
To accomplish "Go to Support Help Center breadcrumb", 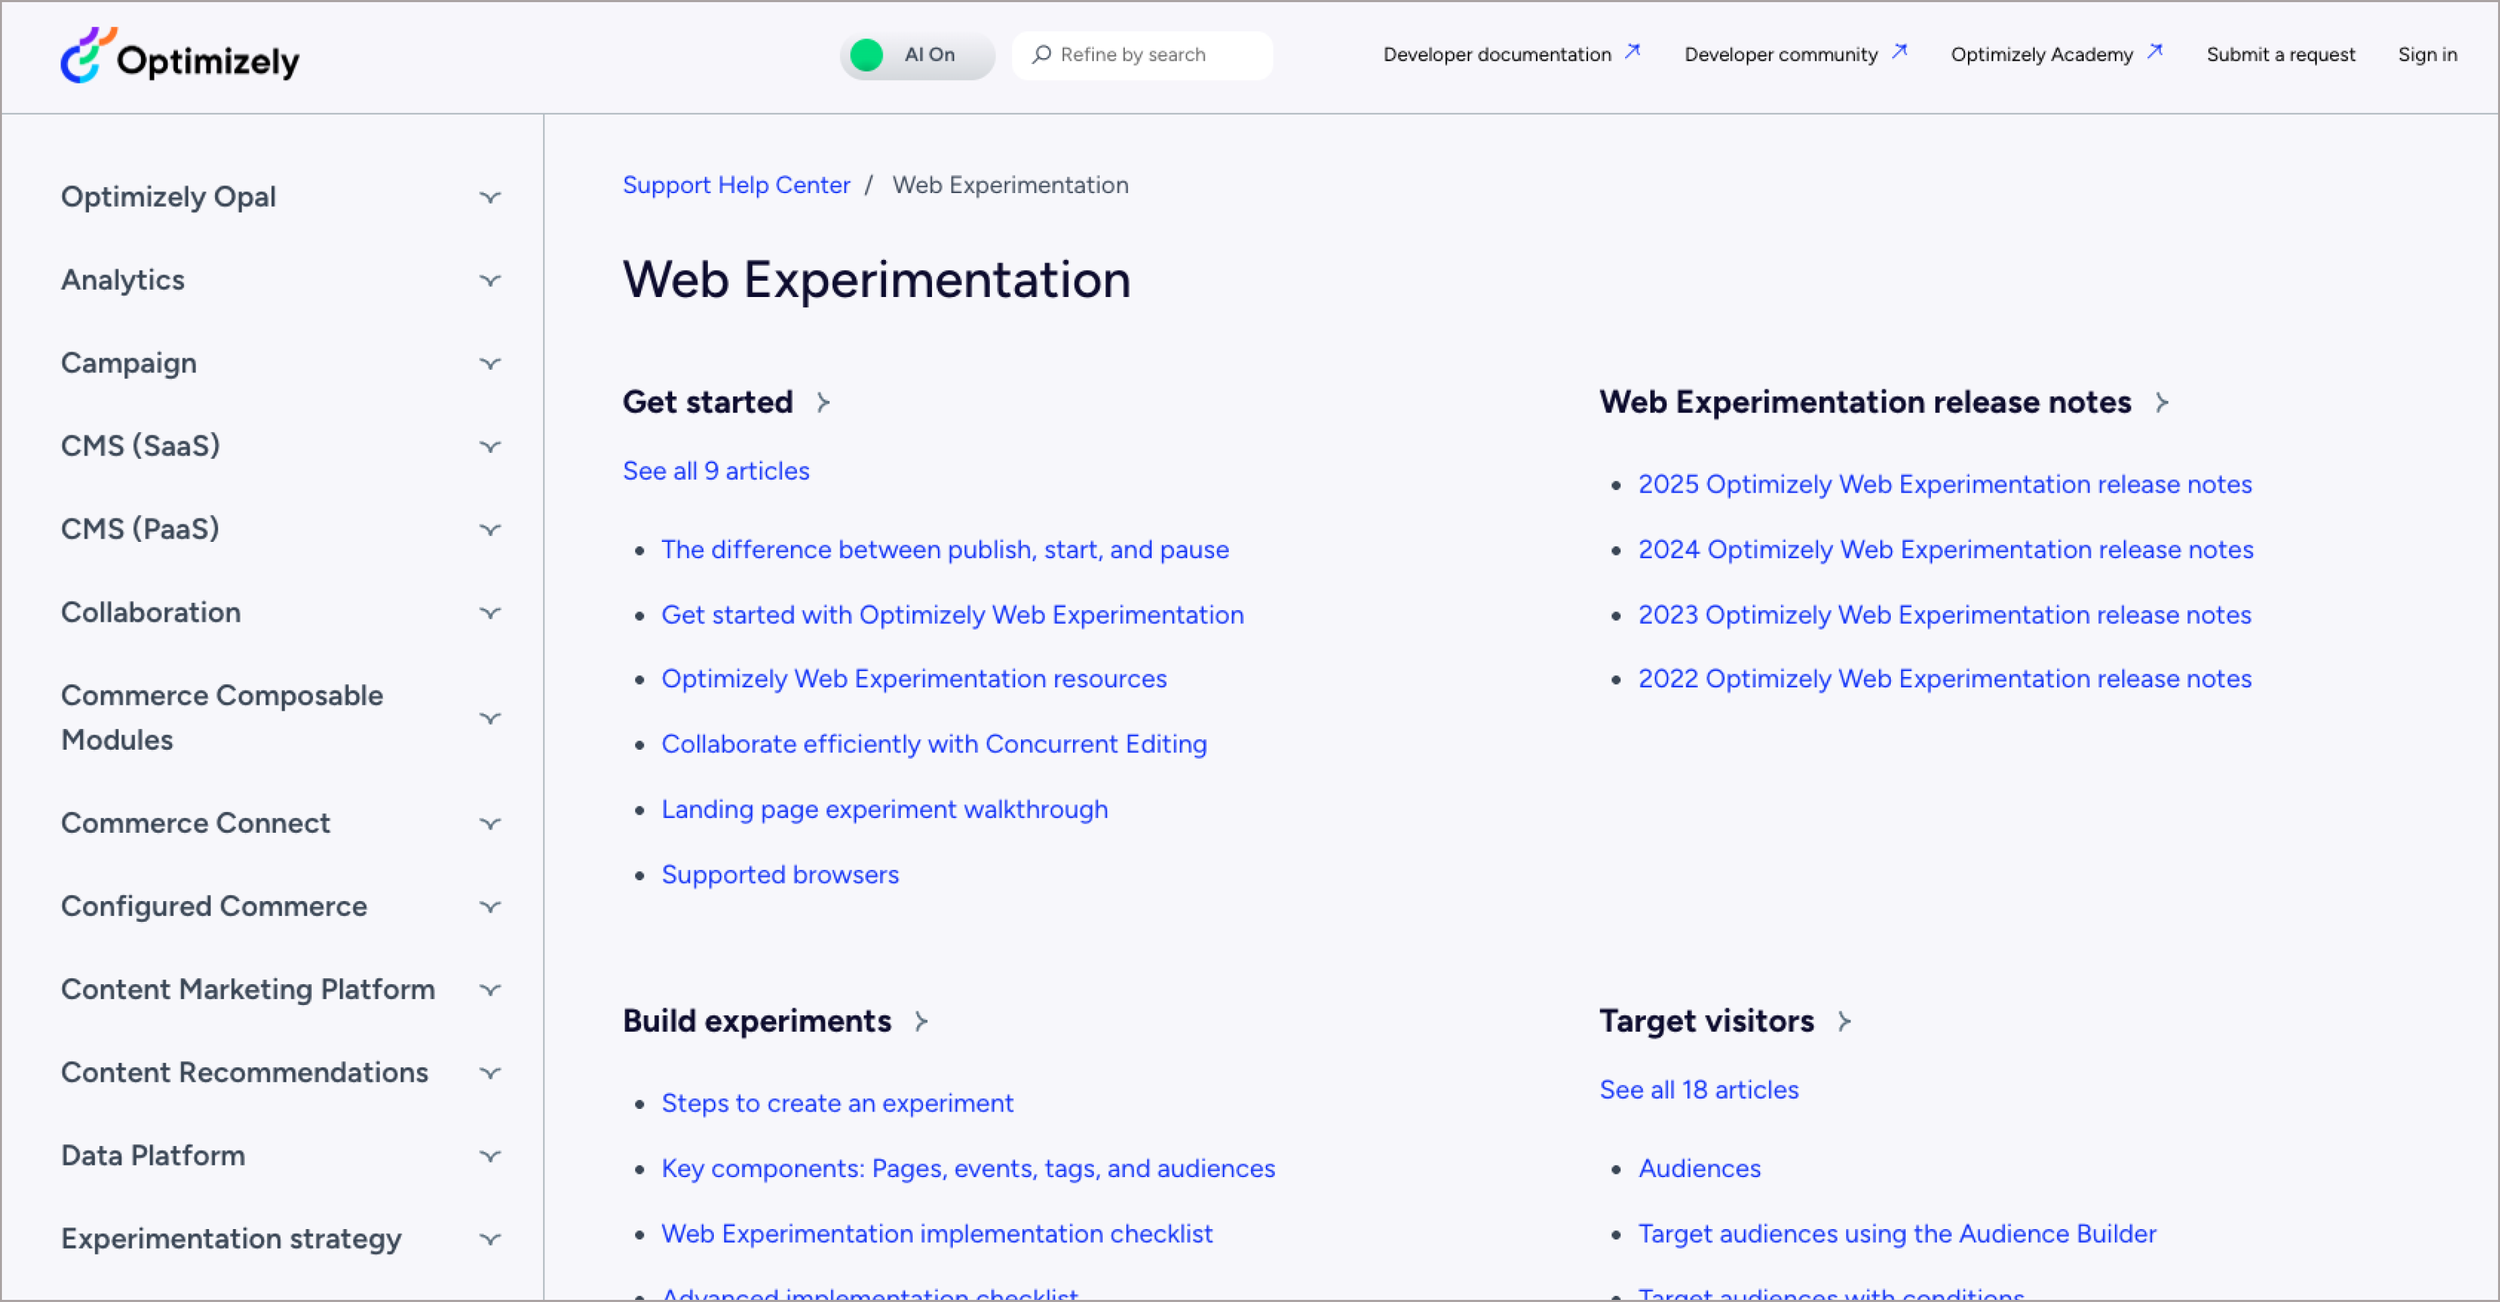I will tap(736, 185).
